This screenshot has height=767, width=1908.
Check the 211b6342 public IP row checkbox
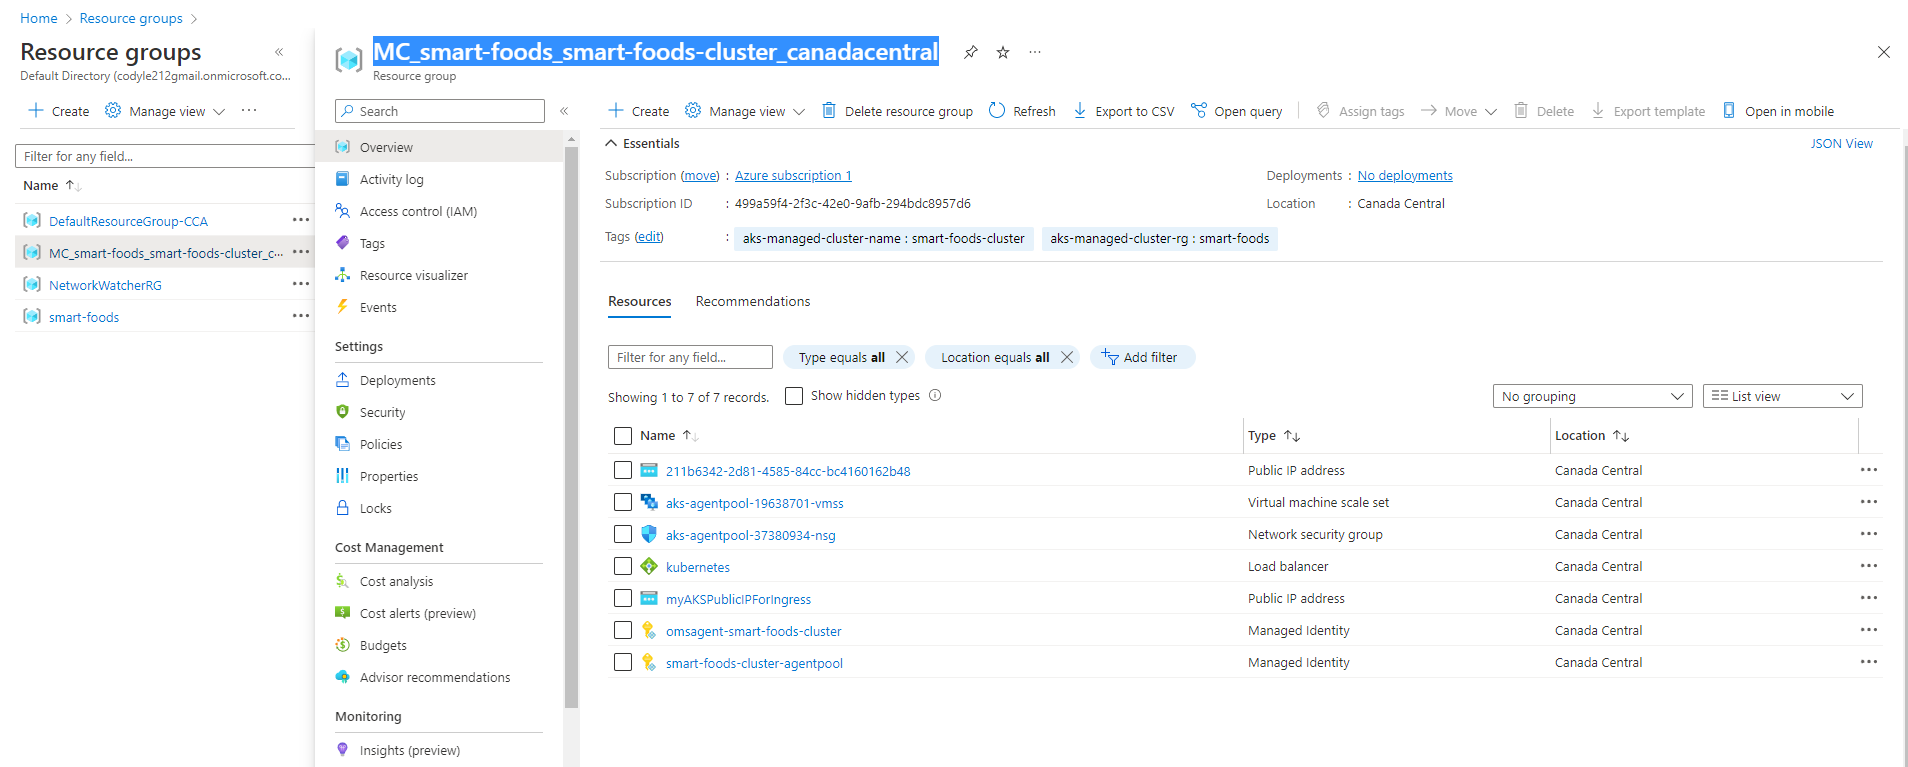[x=623, y=470]
